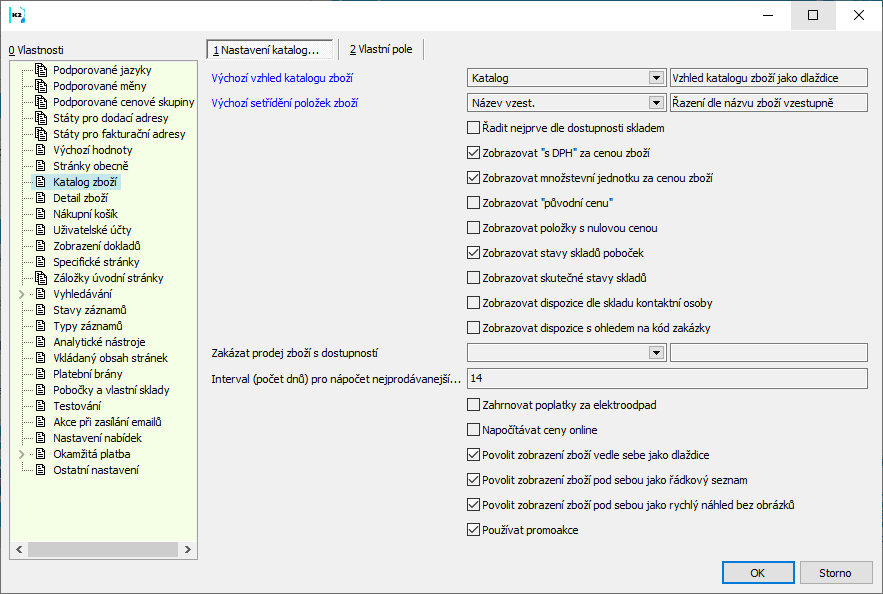Disable the Používat promoakce checkbox
883x594 pixels.
click(474, 530)
